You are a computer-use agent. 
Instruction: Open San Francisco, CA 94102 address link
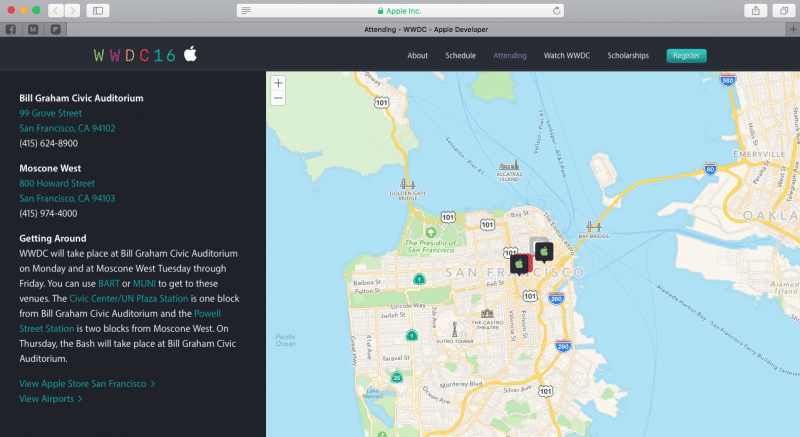pos(67,128)
